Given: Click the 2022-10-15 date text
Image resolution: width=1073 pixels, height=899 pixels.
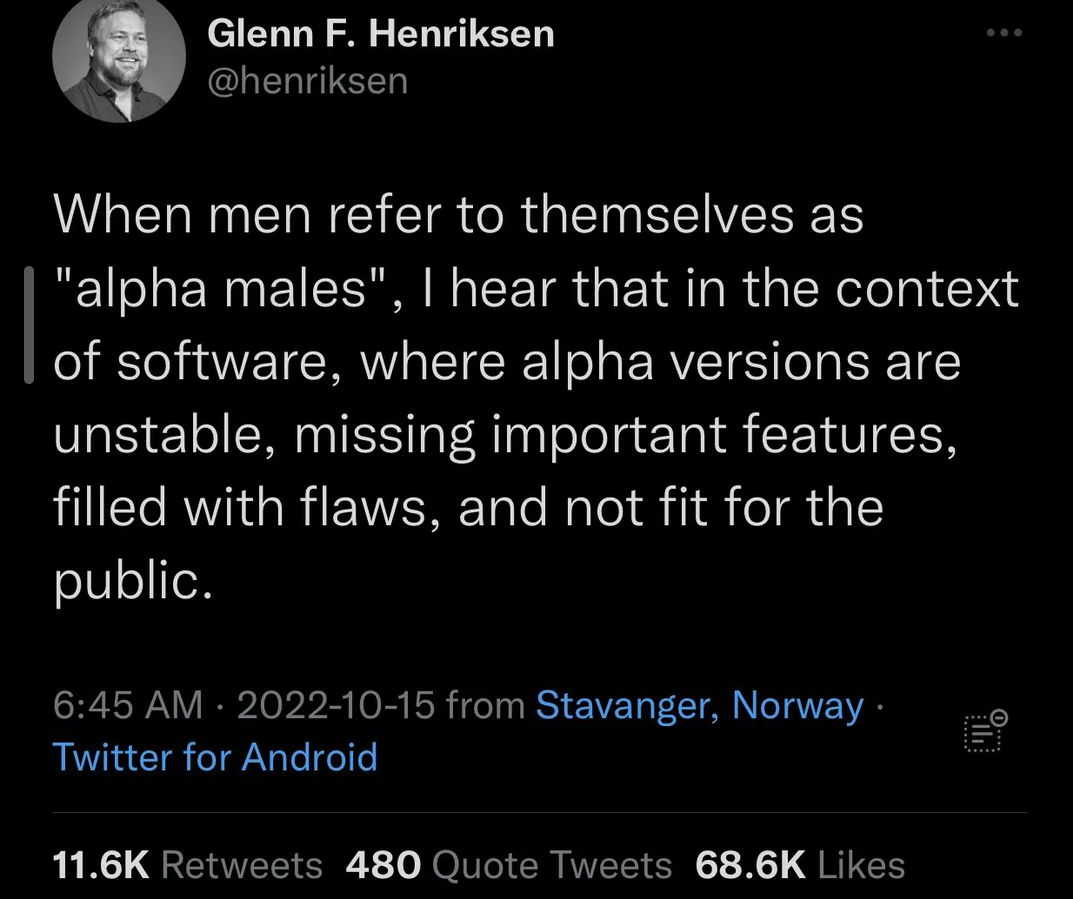Looking at the screenshot, I should point(336,706).
